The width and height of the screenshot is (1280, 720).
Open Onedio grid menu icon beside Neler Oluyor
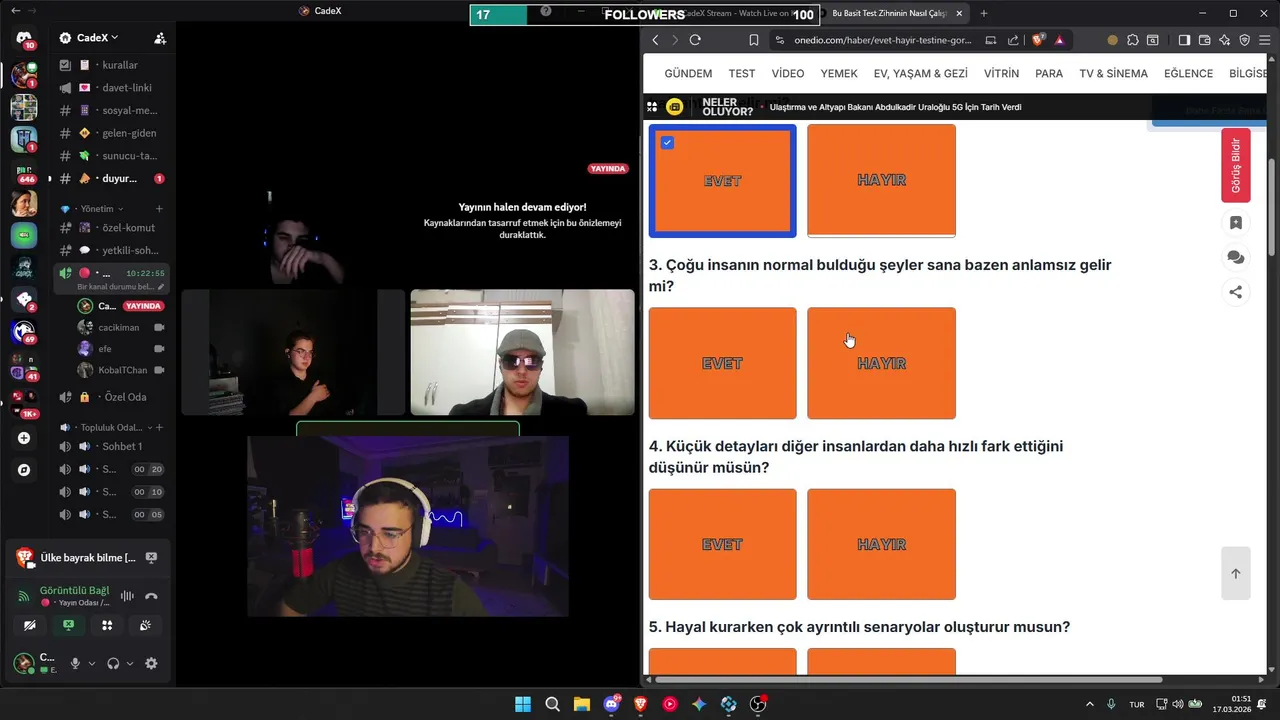[652, 107]
